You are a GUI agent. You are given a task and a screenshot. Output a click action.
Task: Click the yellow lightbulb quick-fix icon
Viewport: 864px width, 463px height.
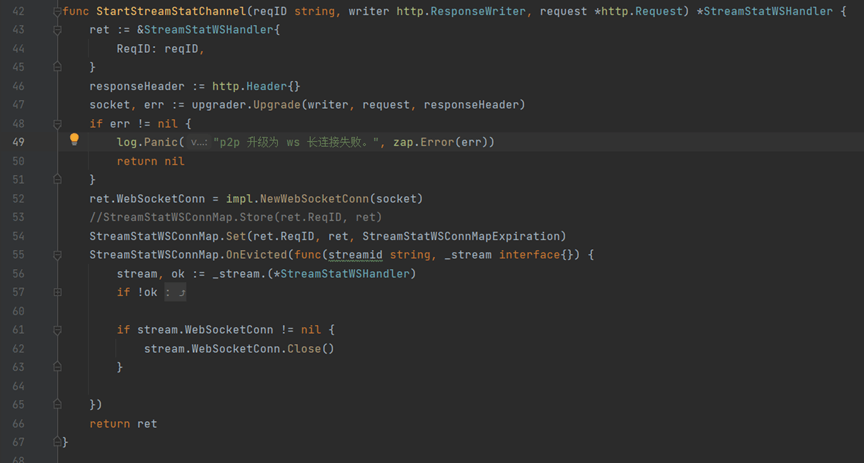click(x=74, y=139)
